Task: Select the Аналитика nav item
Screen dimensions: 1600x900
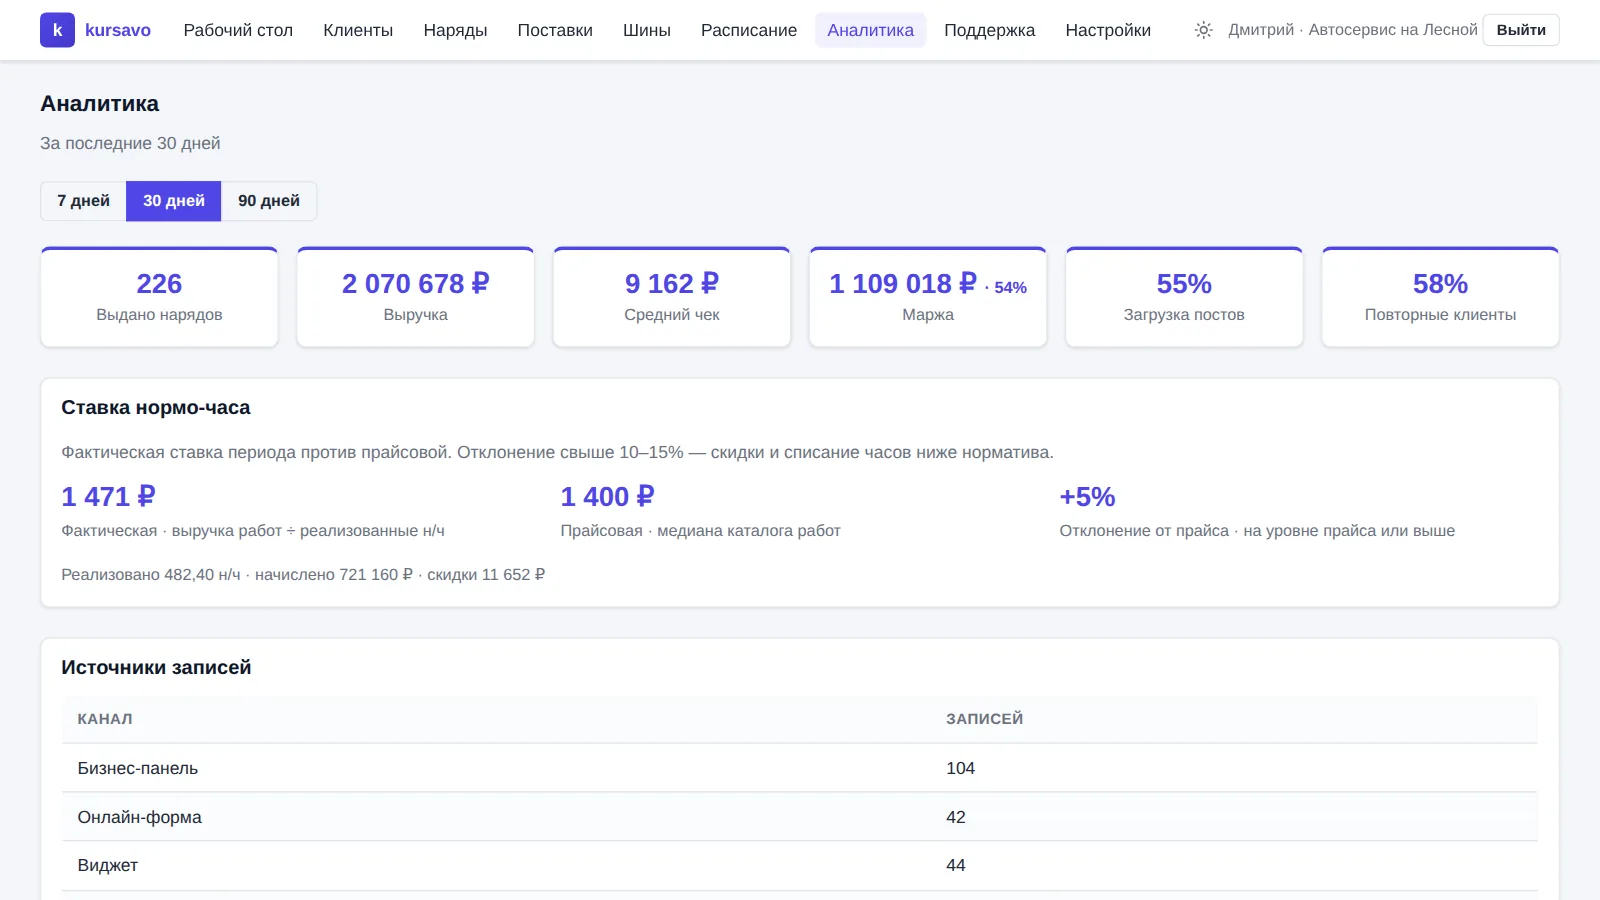Action: click(x=870, y=30)
